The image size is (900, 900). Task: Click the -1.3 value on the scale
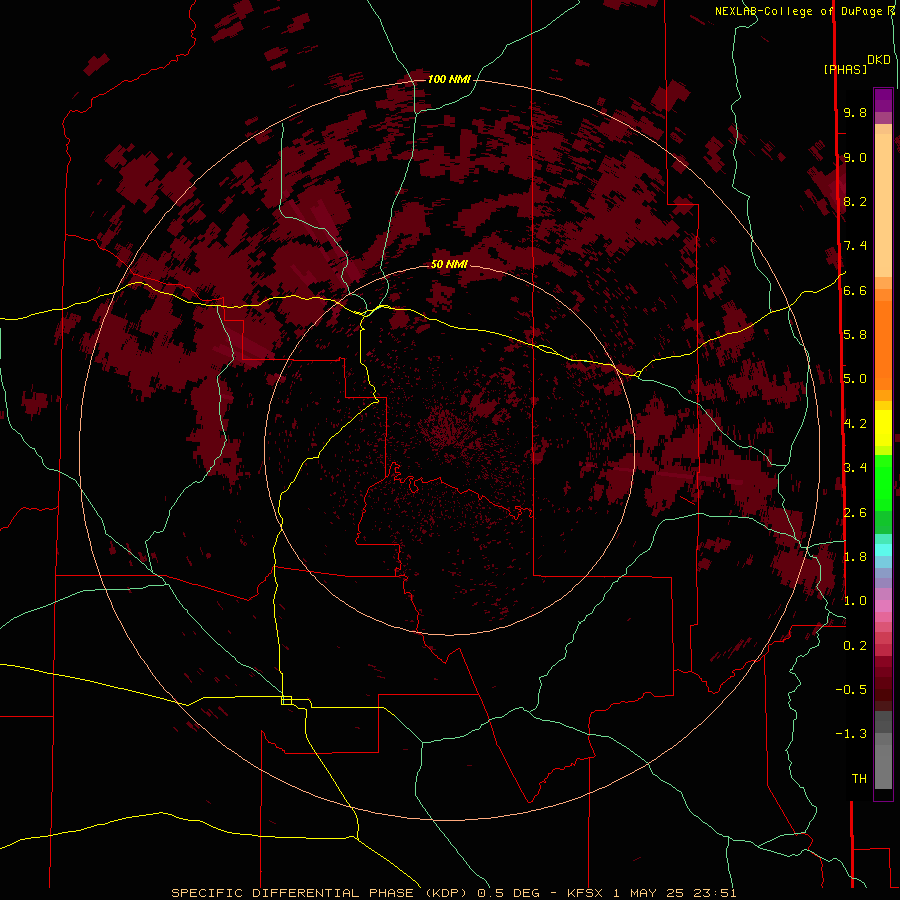851,734
